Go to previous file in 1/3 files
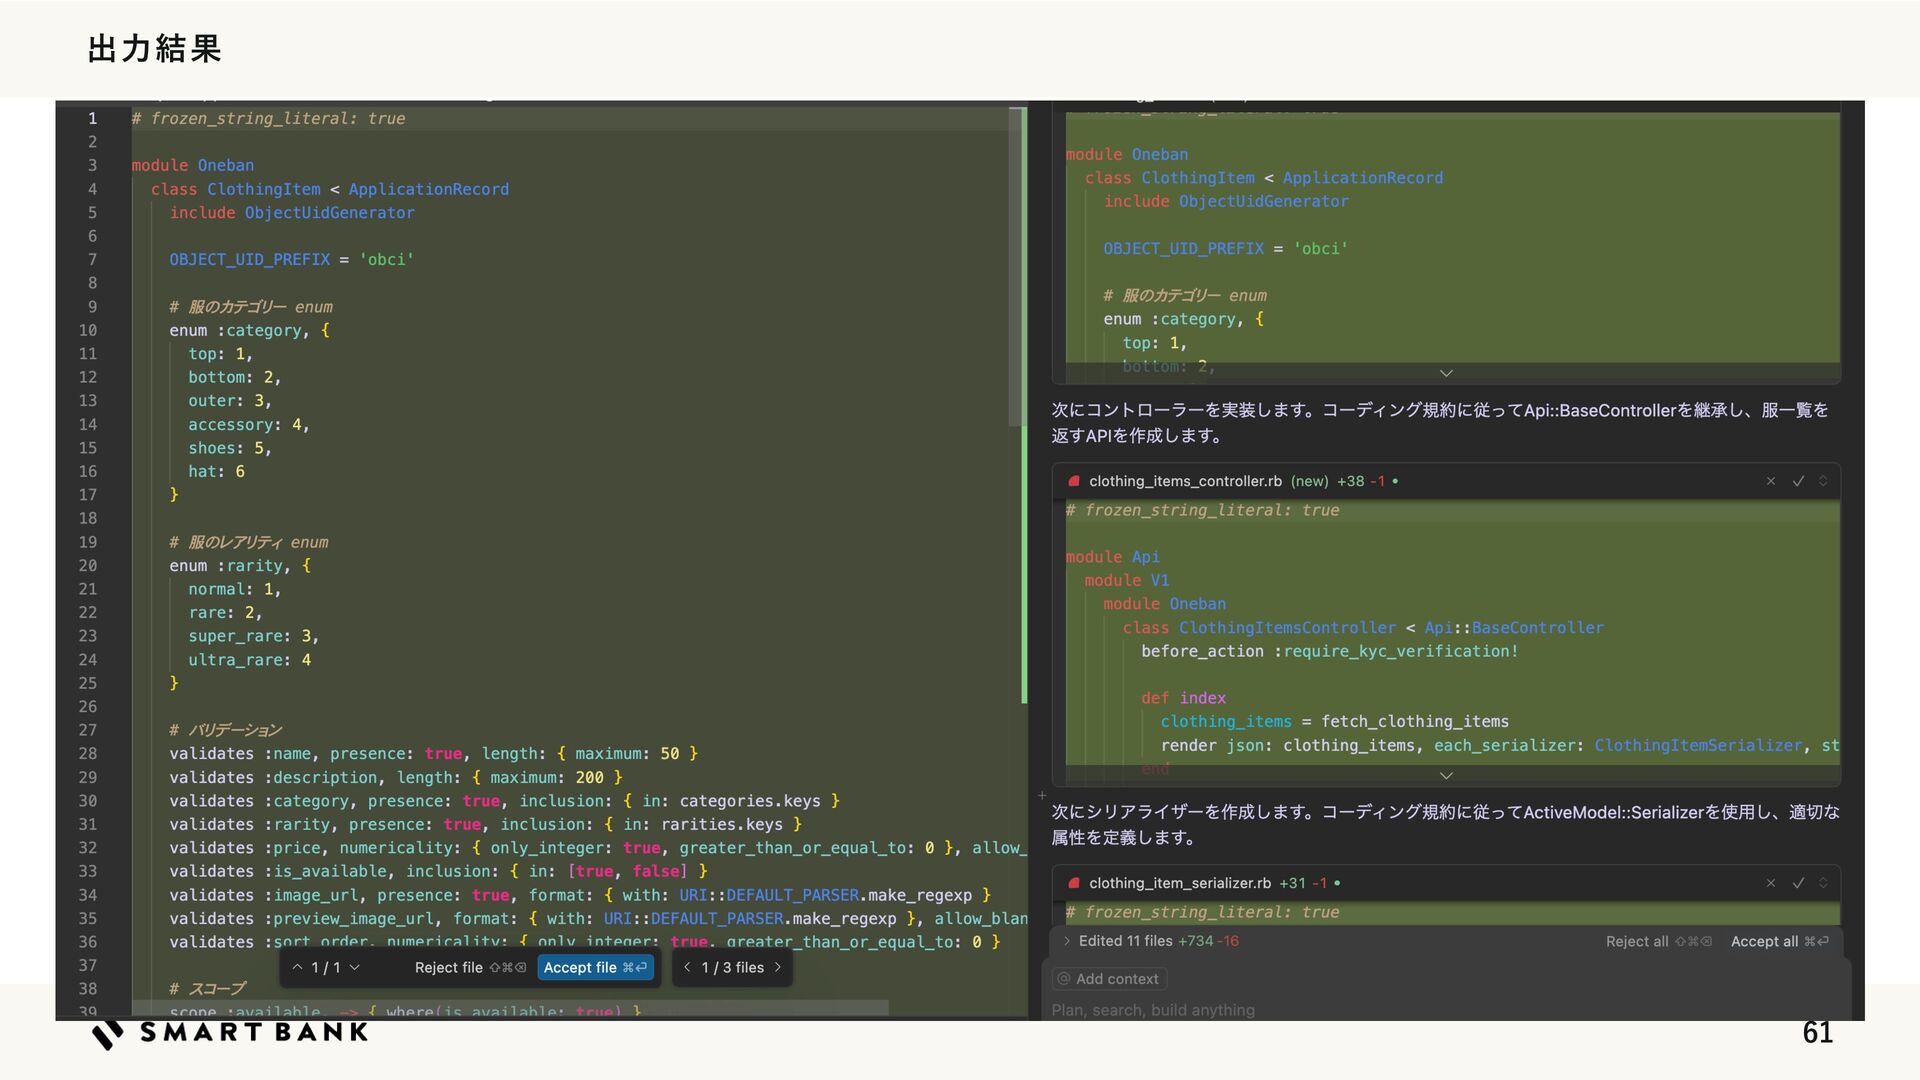Image resolution: width=1920 pixels, height=1080 pixels. (687, 967)
